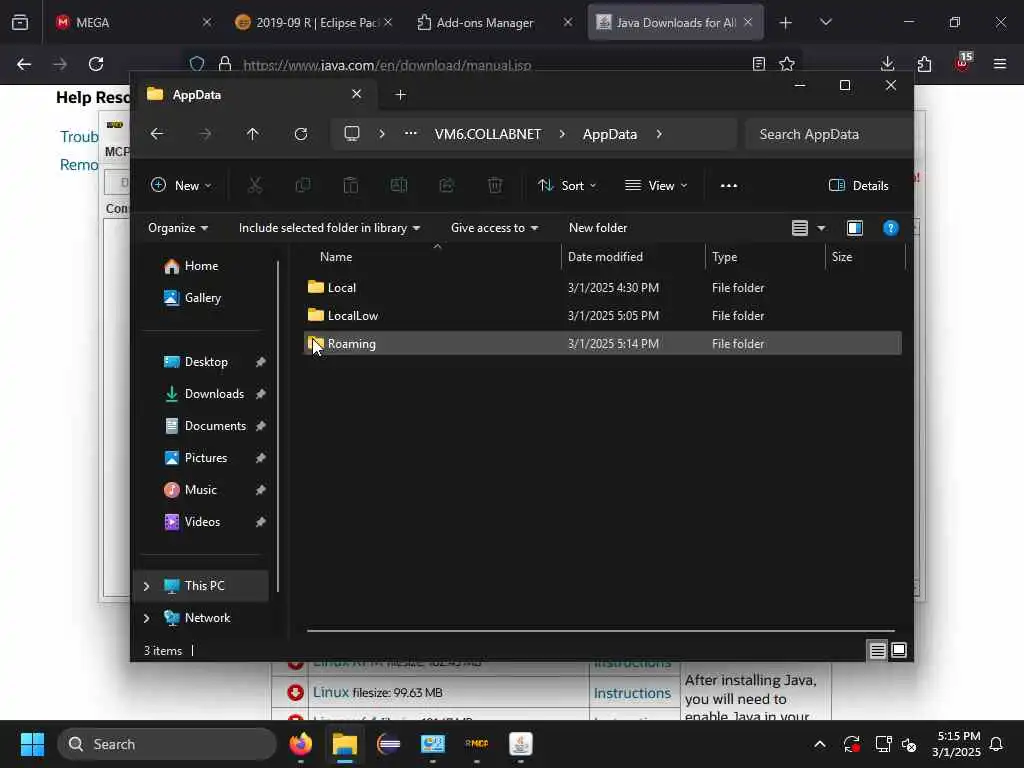Open Firefox from the taskbar
Viewport: 1024px width, 768px height.
point(300,744)
